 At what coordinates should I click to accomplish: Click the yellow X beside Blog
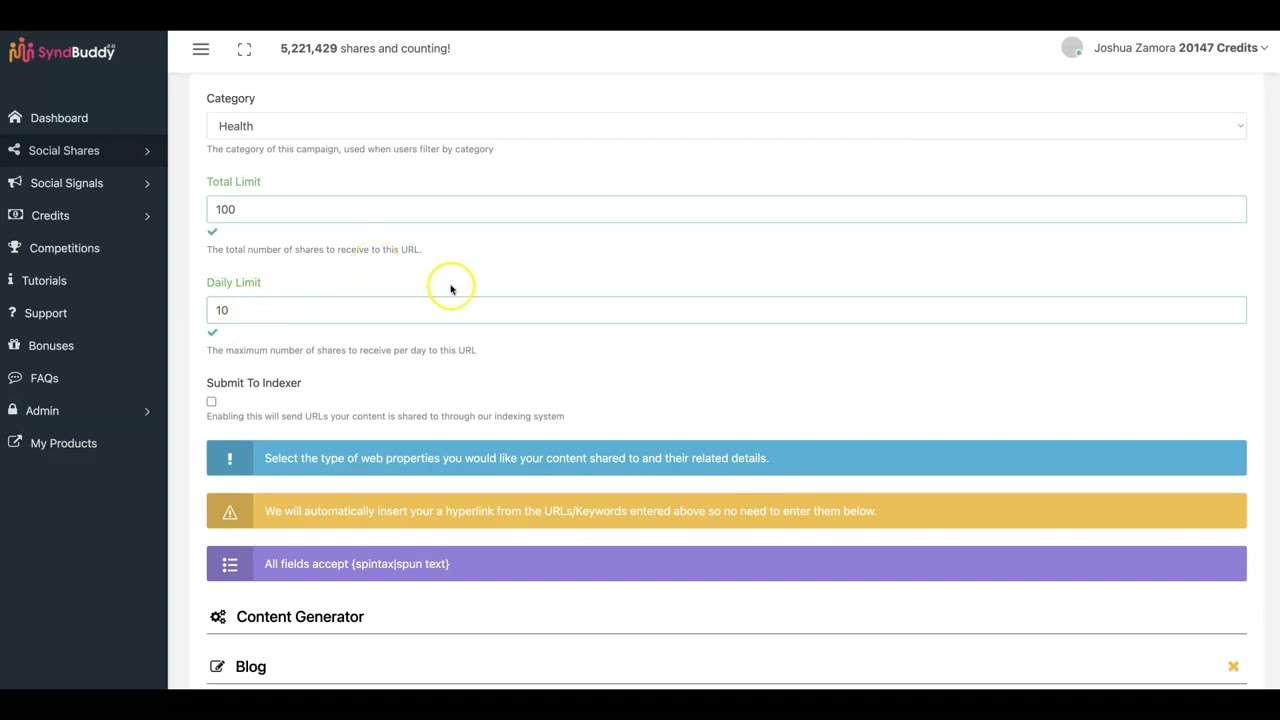click(x=1233, y=666)
